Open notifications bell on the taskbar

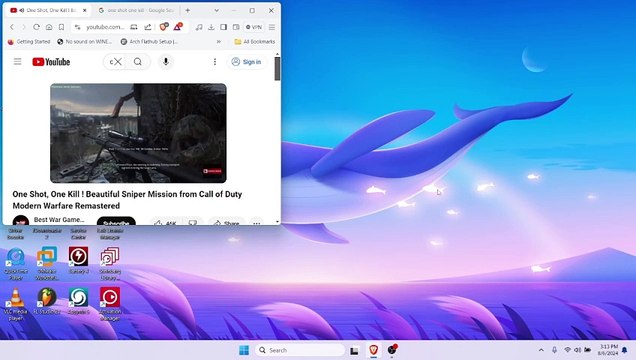point(625,350)
